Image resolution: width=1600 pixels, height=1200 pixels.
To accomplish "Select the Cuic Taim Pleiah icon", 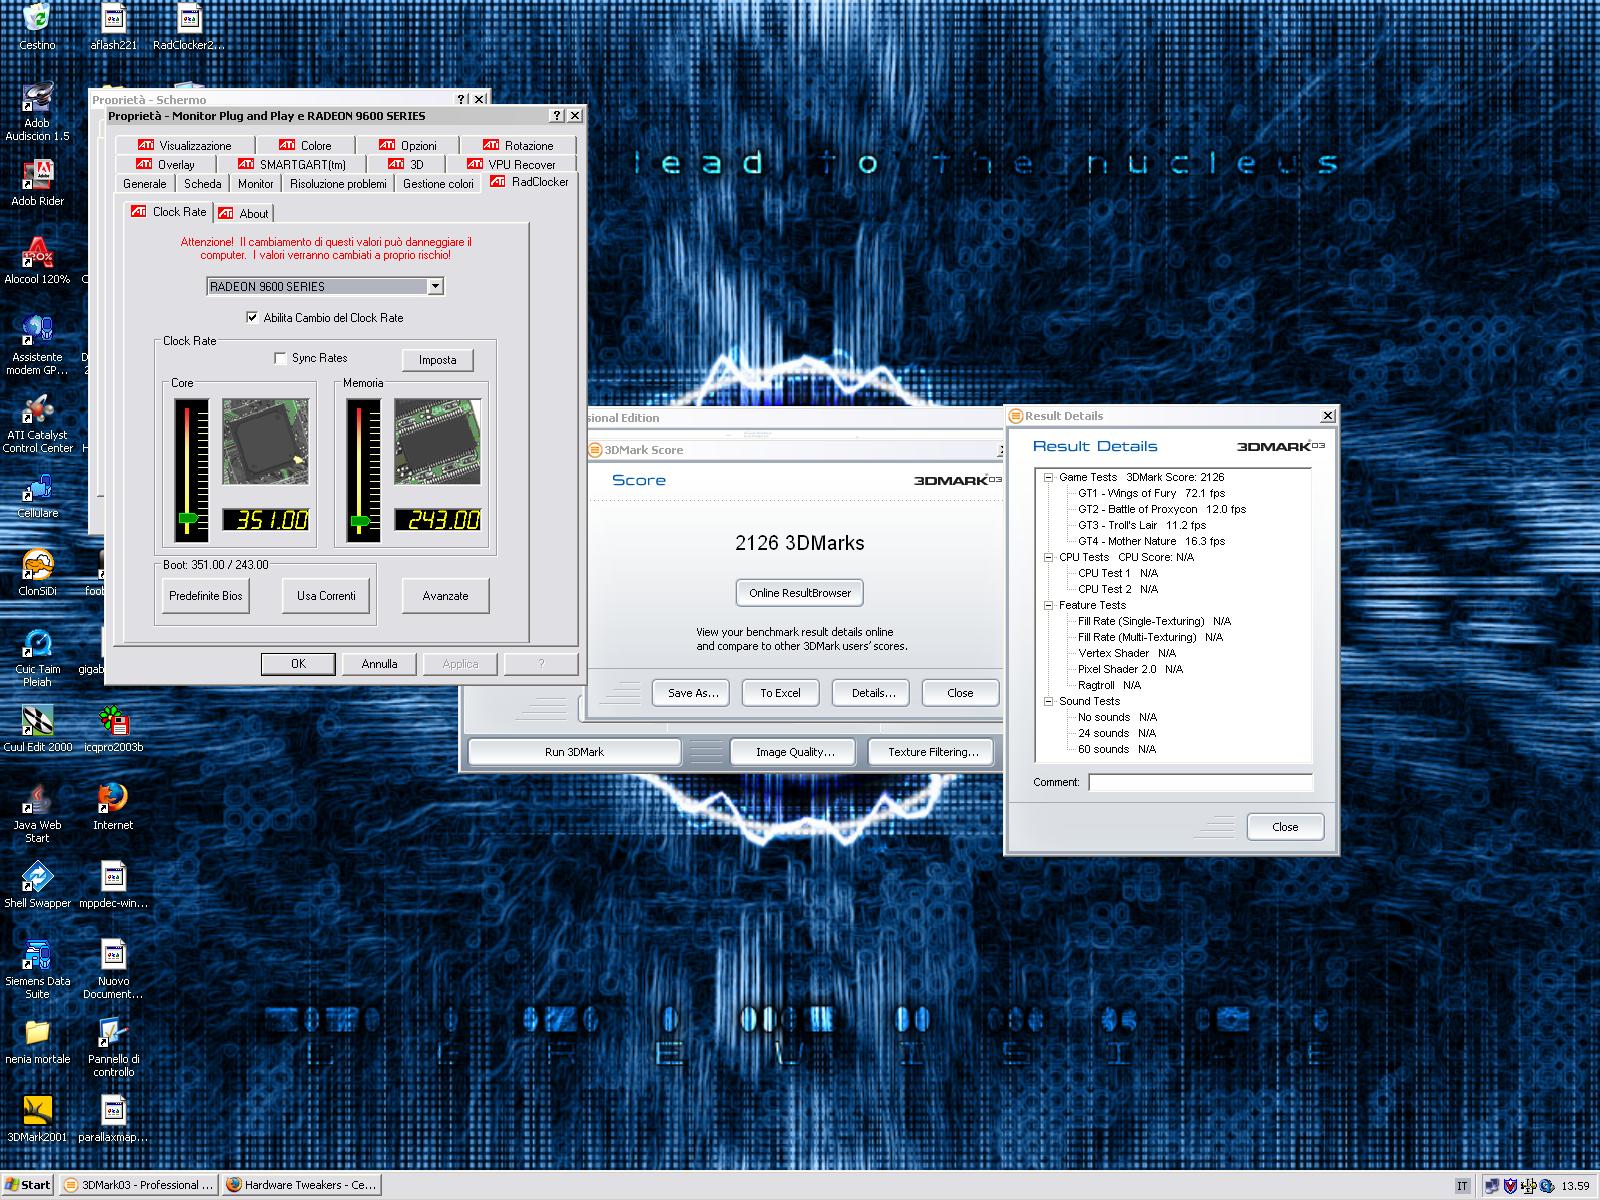I will point(37,643).
